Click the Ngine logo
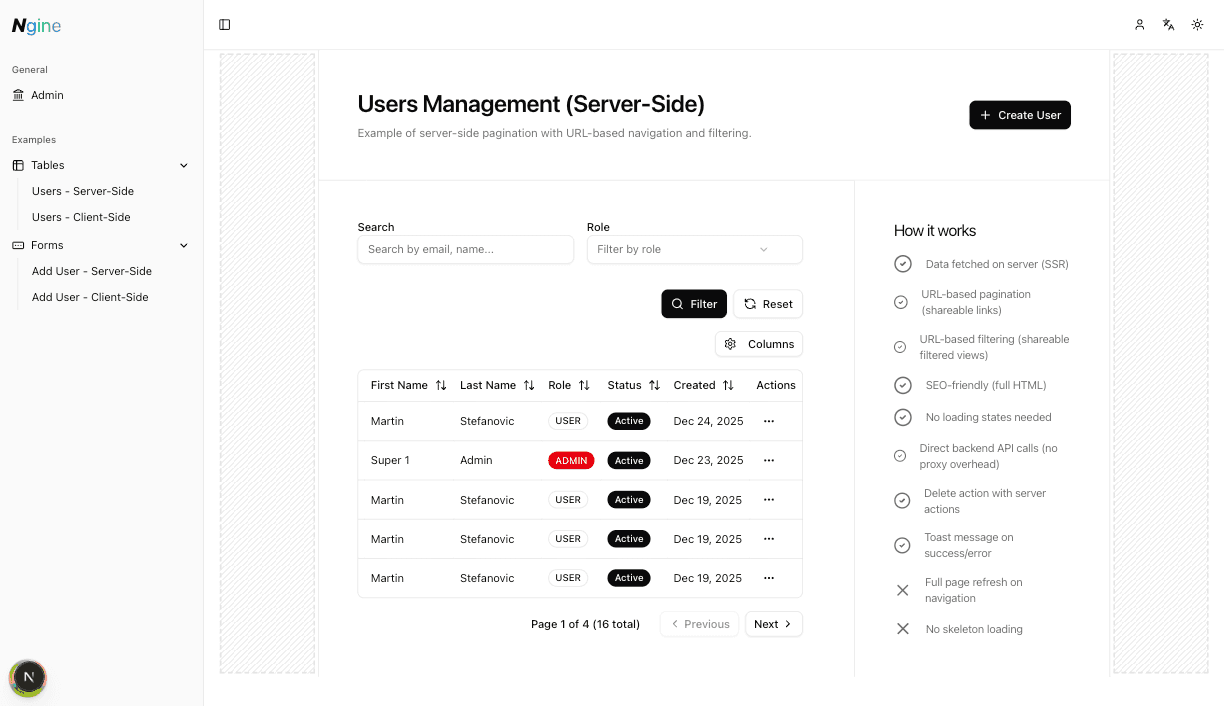This screenshot has height=706, width=1224. tap(37, 26)
